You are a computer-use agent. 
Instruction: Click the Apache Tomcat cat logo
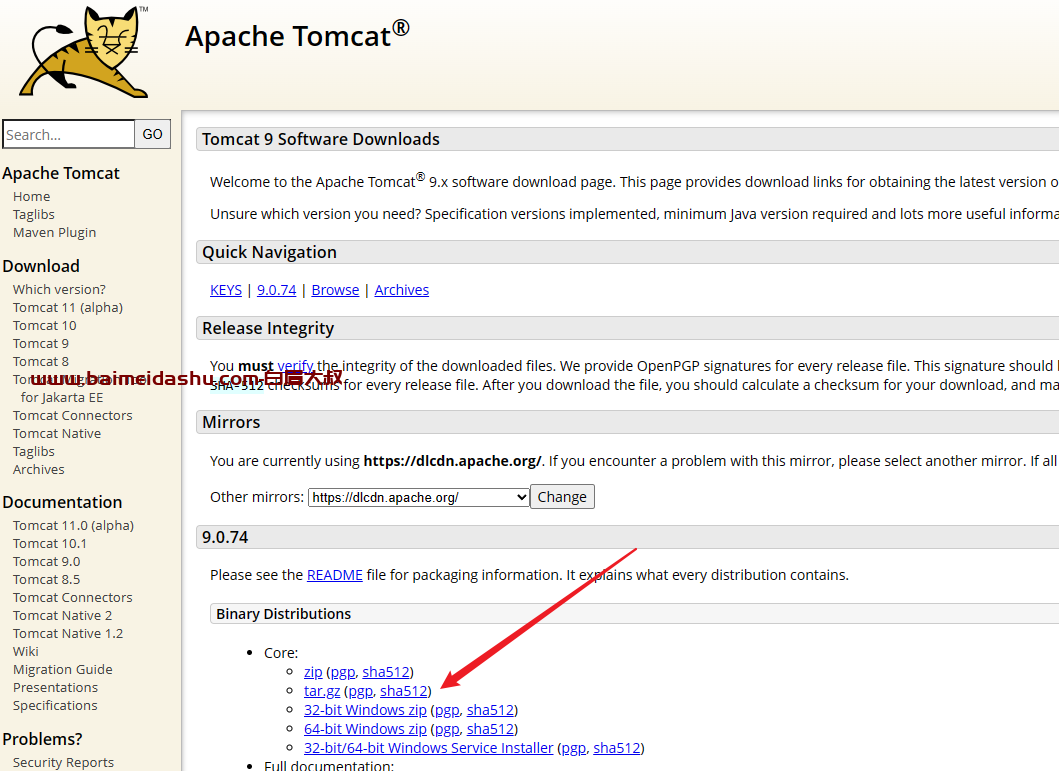(83, 52)
